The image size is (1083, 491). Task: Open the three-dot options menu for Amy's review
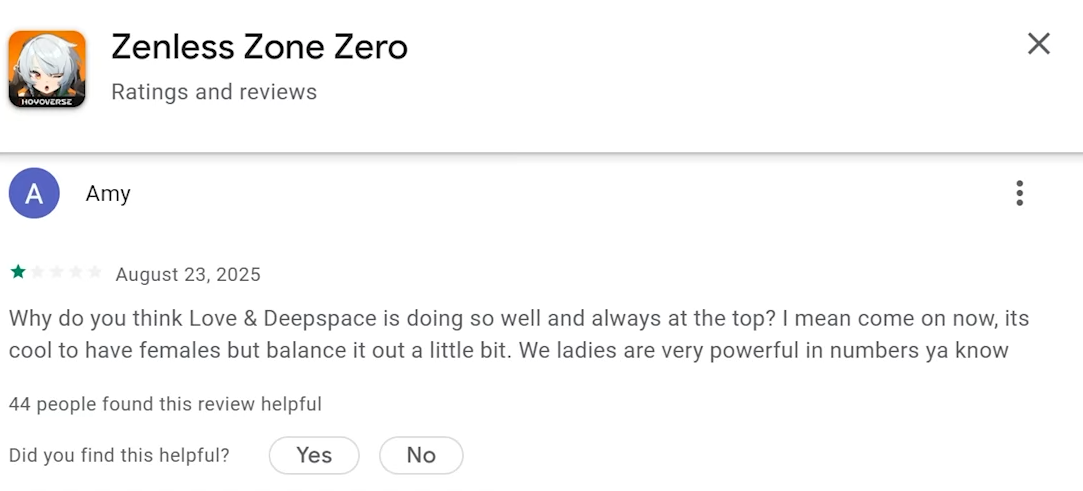tap(1019, 193)
